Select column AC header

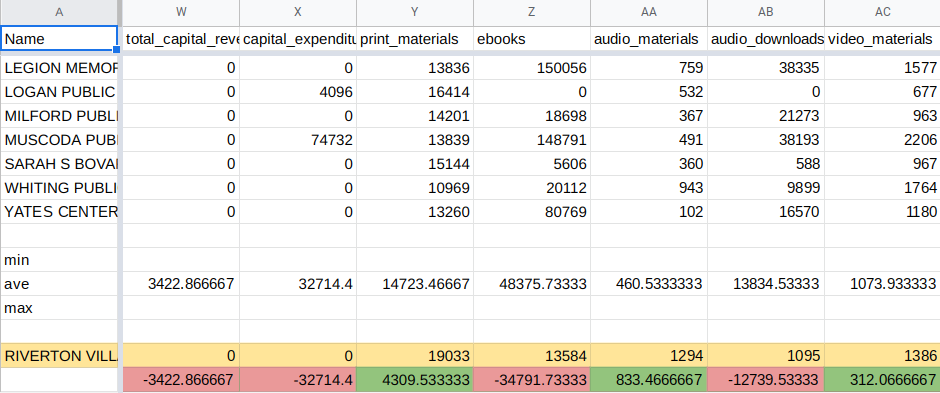coord(882,12)
